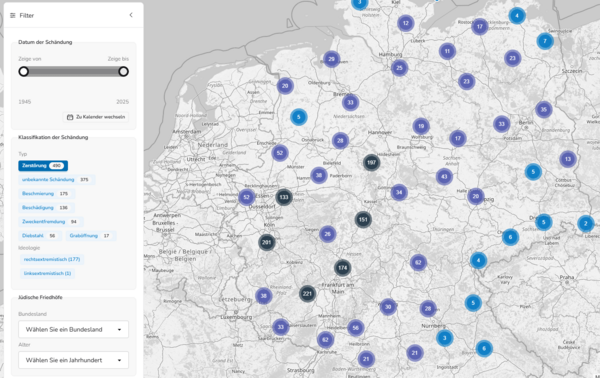Click the 33 cluster near Bremen
Image resolution: width=600 pixels, height=378 pixels.
[x=350, y=103]
